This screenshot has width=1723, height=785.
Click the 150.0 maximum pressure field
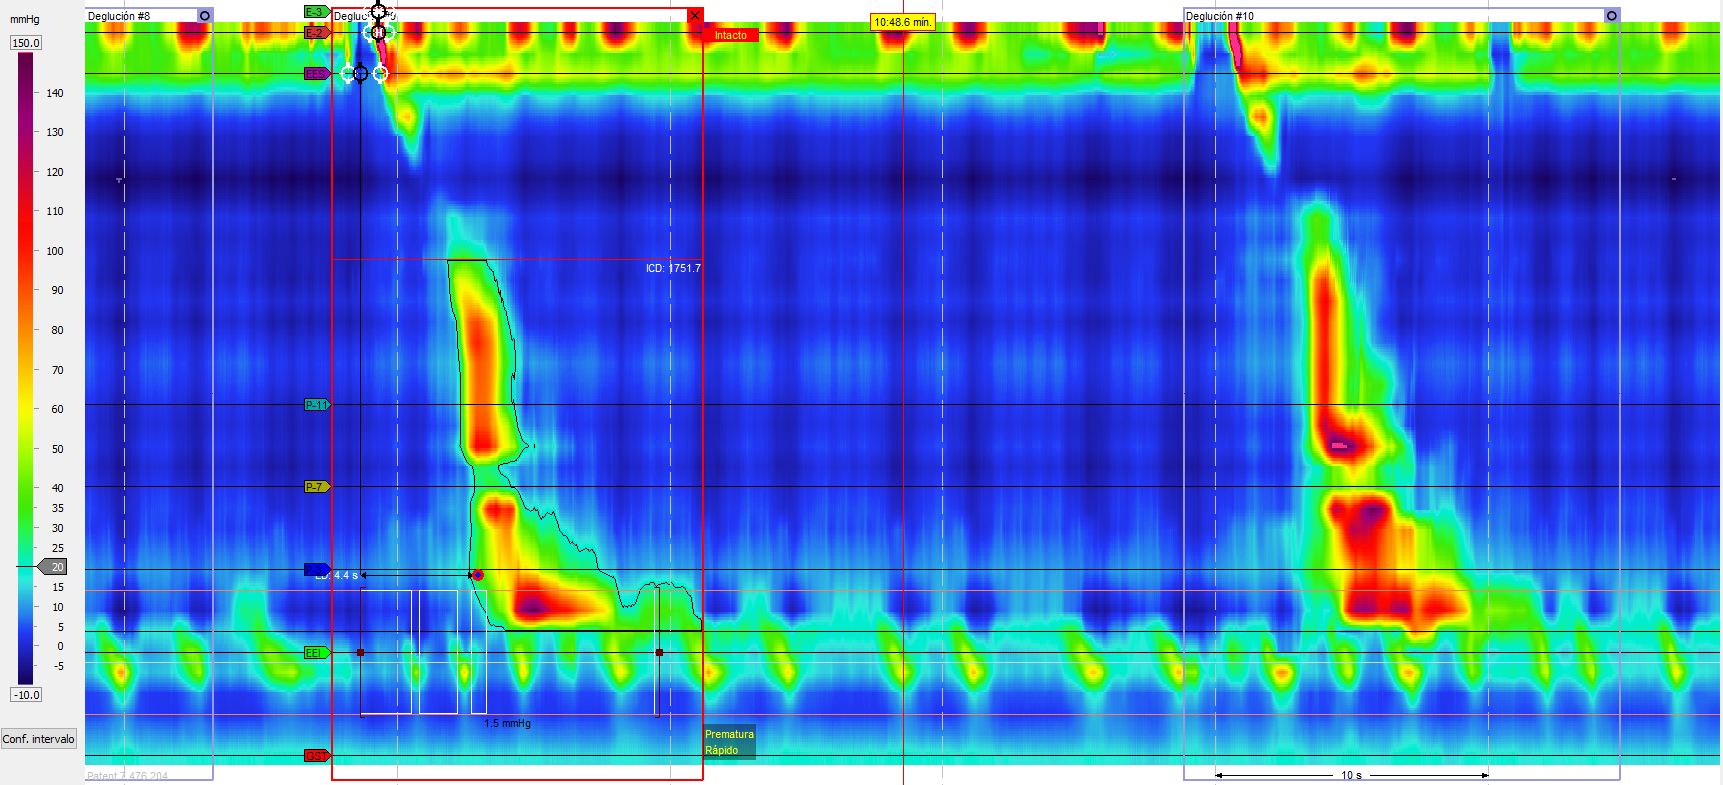click(26, 43)
